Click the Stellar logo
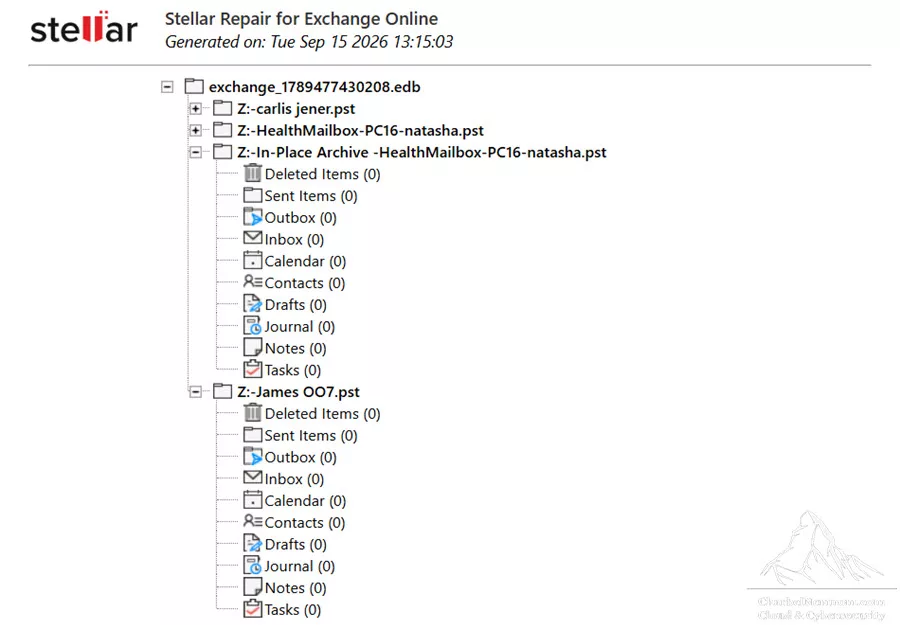This screenshot has height=625, width=900. 84,27
